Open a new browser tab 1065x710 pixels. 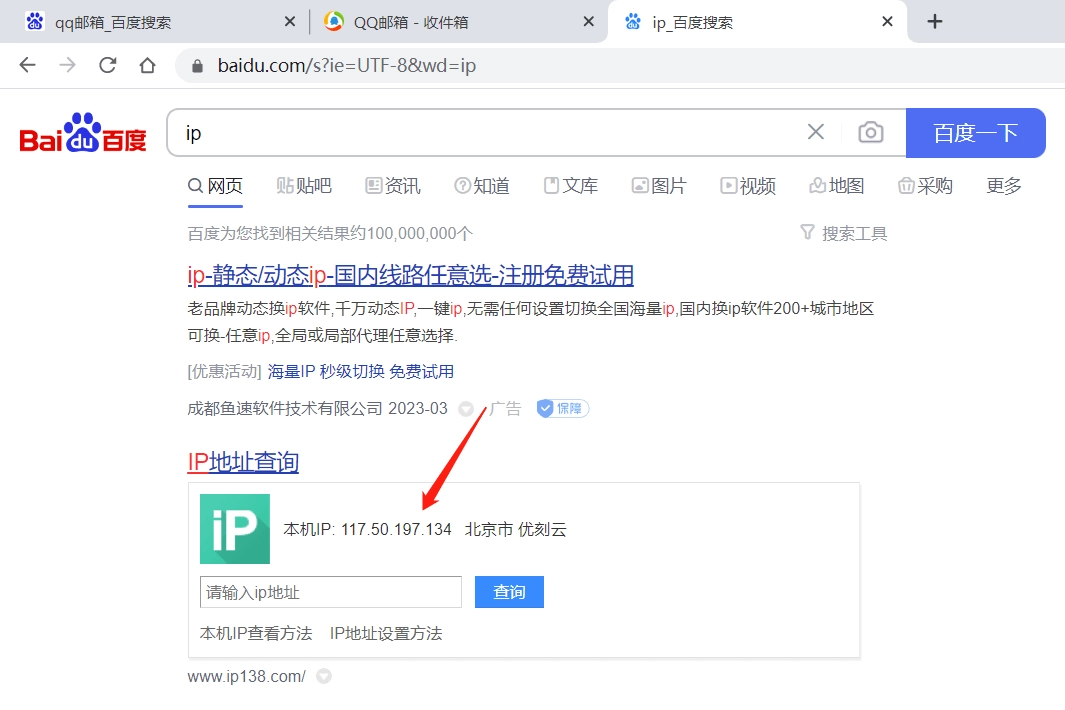tap(935, 22)
